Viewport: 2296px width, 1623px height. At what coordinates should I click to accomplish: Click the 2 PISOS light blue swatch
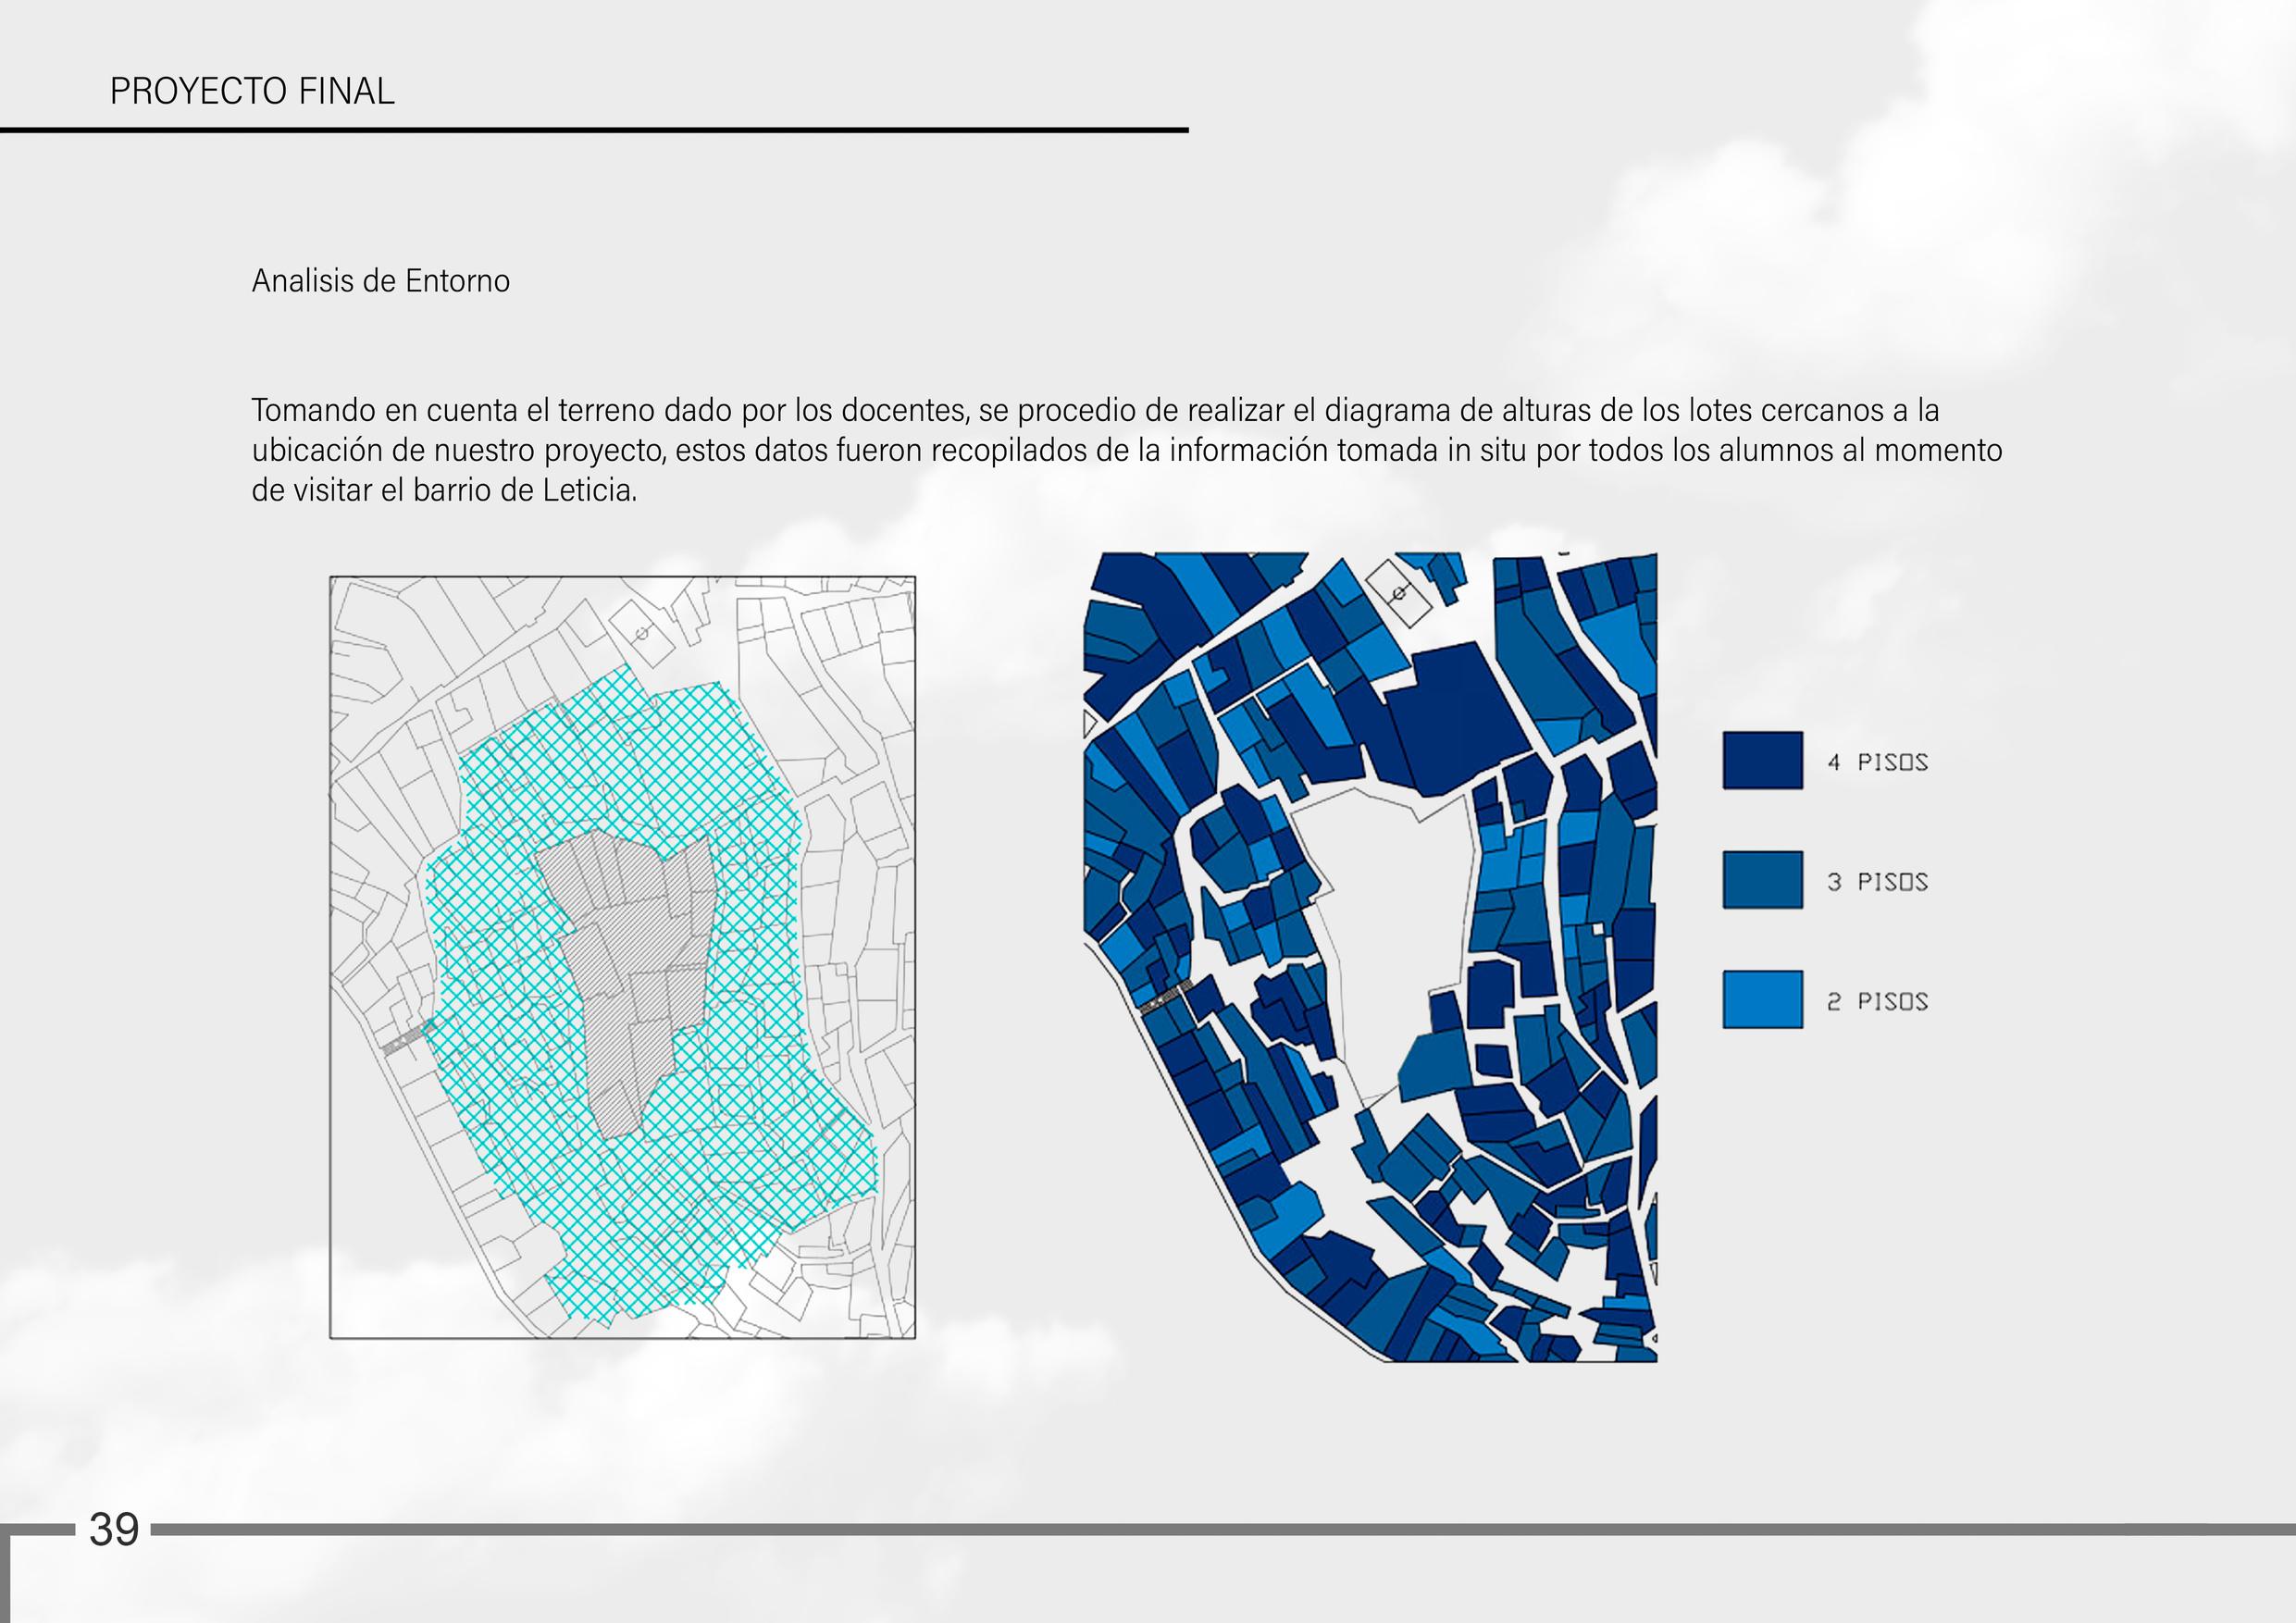pyautogui.click(x=1762, y=999)
